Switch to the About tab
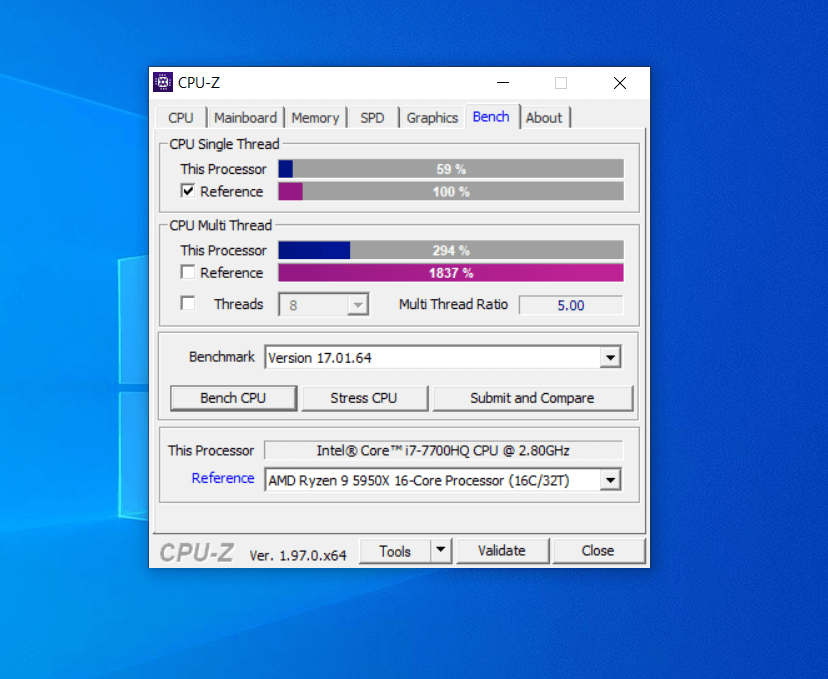 [x=544, y=118]
